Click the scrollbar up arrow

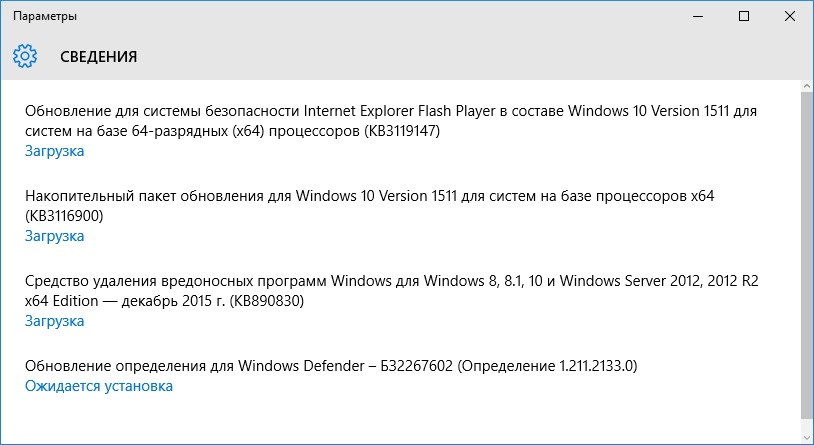click(x=807, y=86)
